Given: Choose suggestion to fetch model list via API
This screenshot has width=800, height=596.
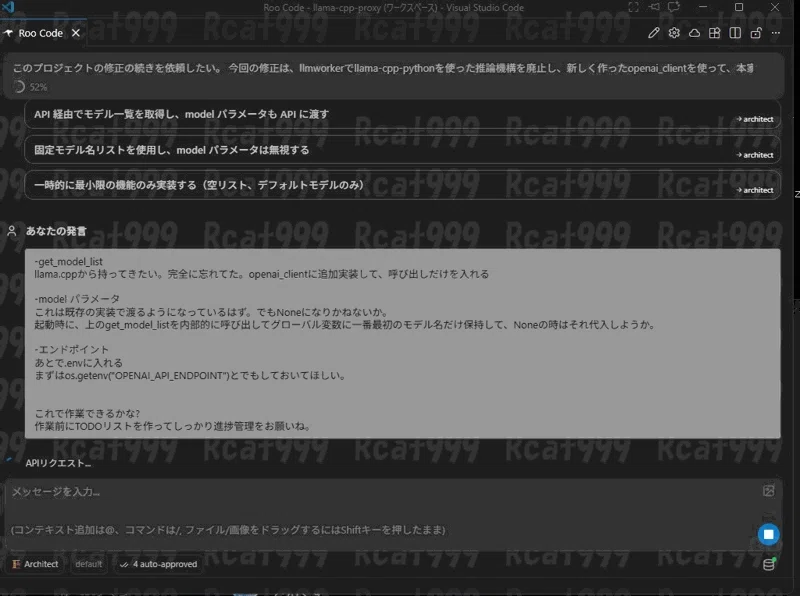Looking at the screenshot, I should click(403, 114).
